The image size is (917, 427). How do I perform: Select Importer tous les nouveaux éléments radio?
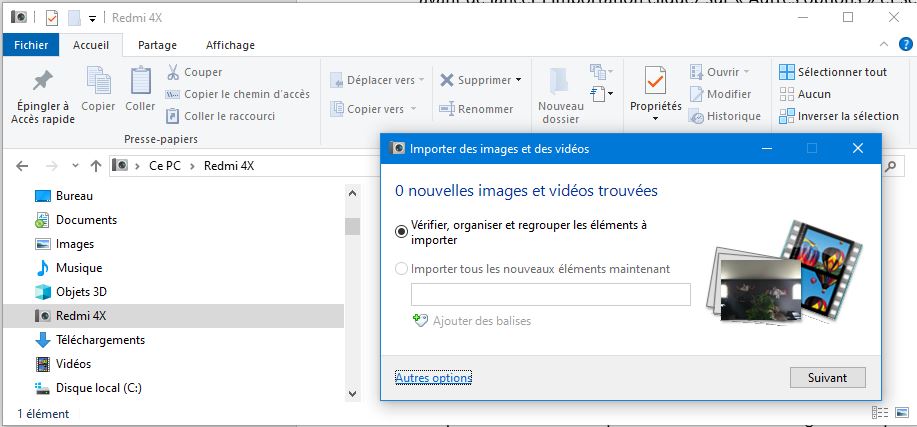click(401, 269)
